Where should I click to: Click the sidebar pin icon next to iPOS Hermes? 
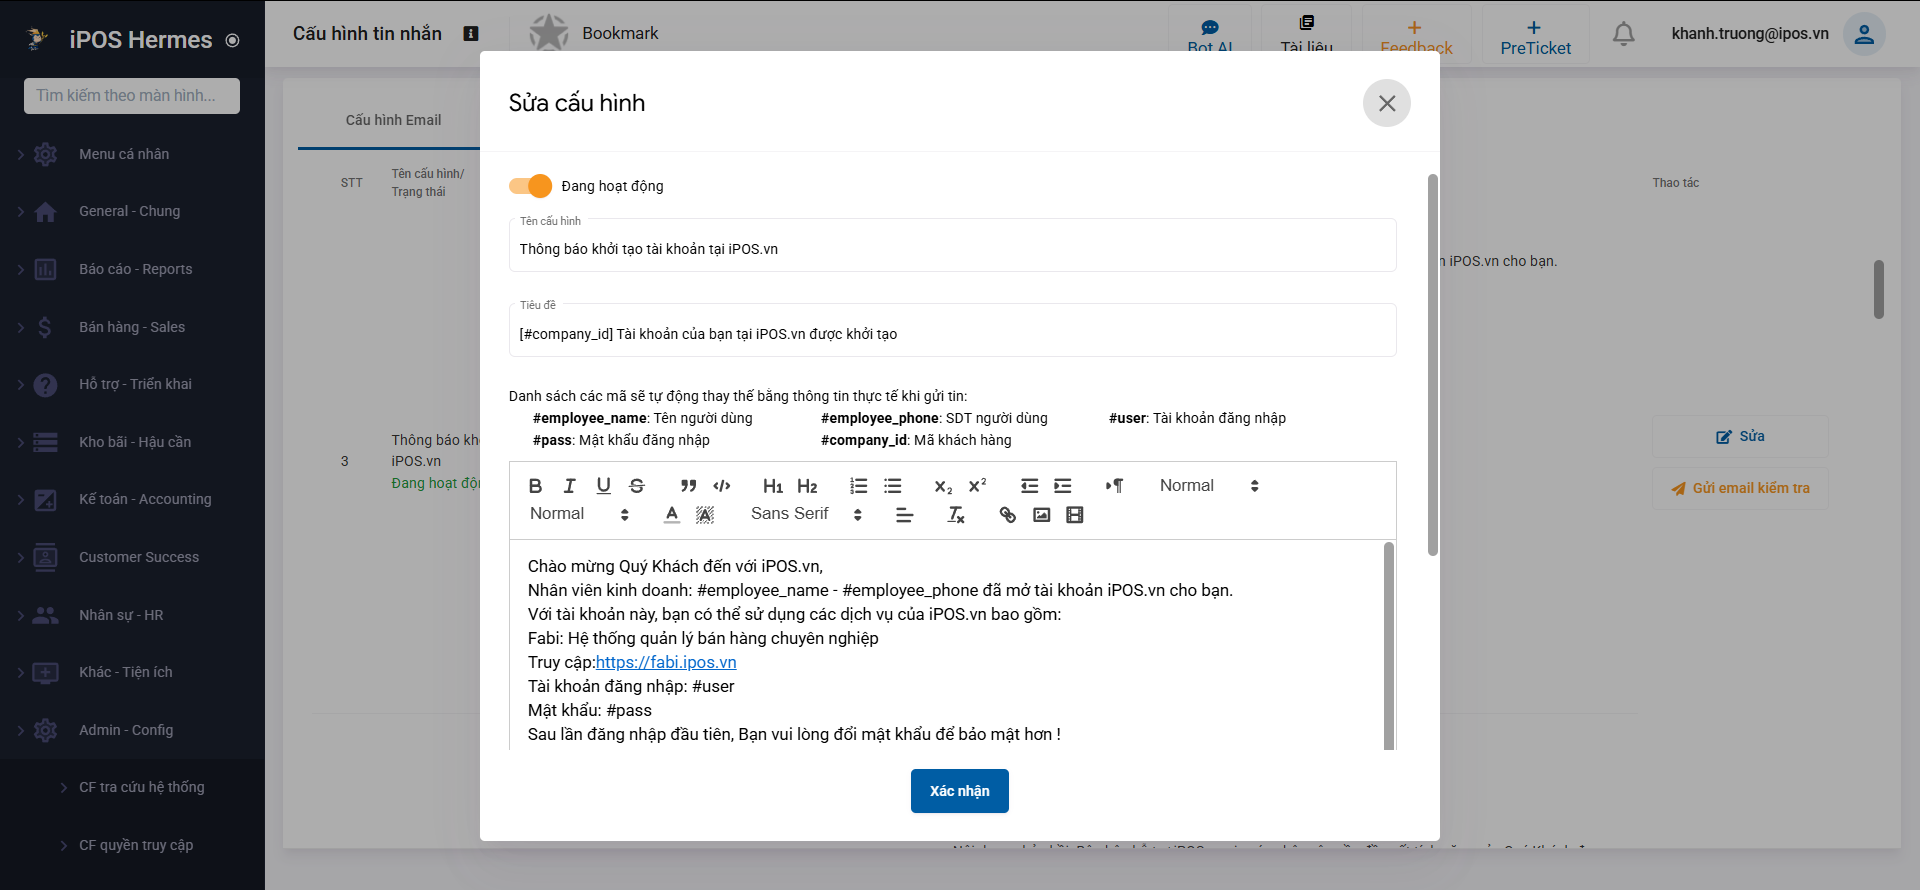coord(232,40)
